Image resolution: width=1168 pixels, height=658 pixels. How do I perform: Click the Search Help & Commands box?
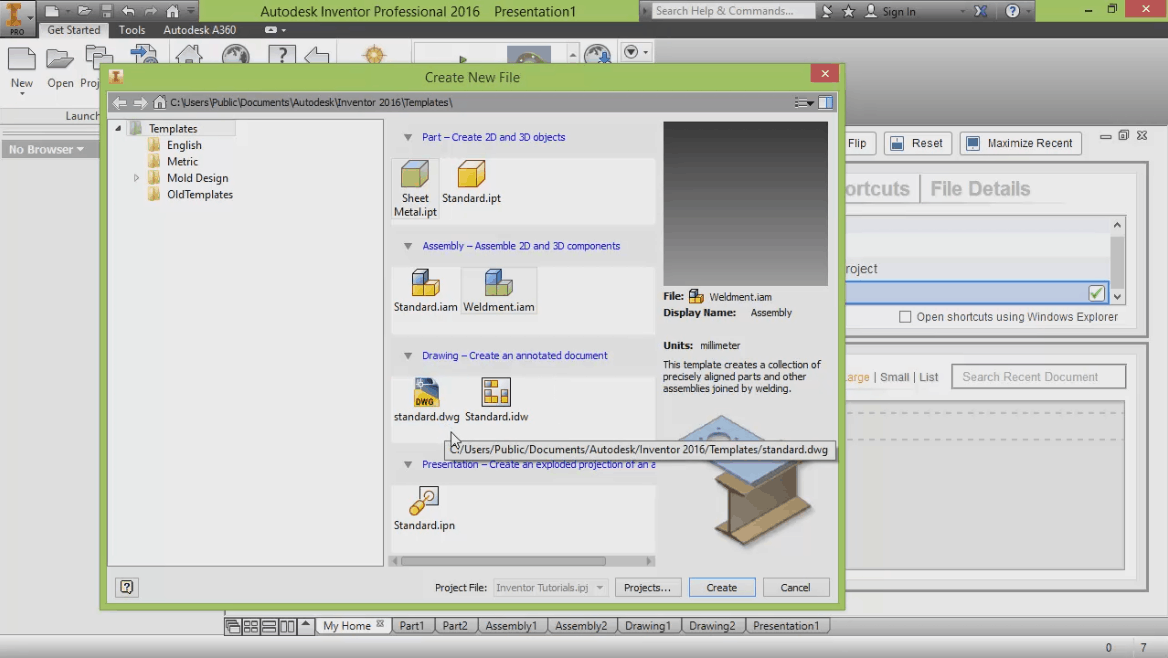(x=733, y=11)
